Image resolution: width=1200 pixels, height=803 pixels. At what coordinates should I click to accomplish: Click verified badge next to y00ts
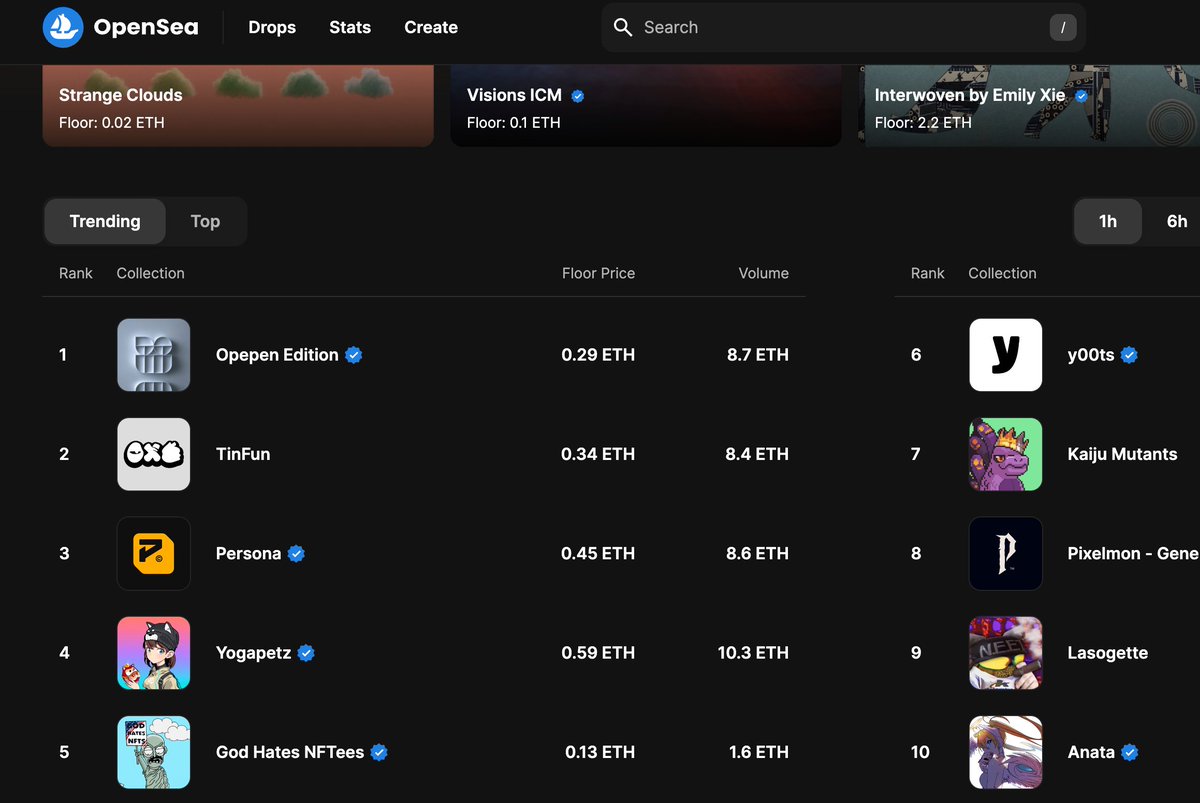tap(1129, 355)
